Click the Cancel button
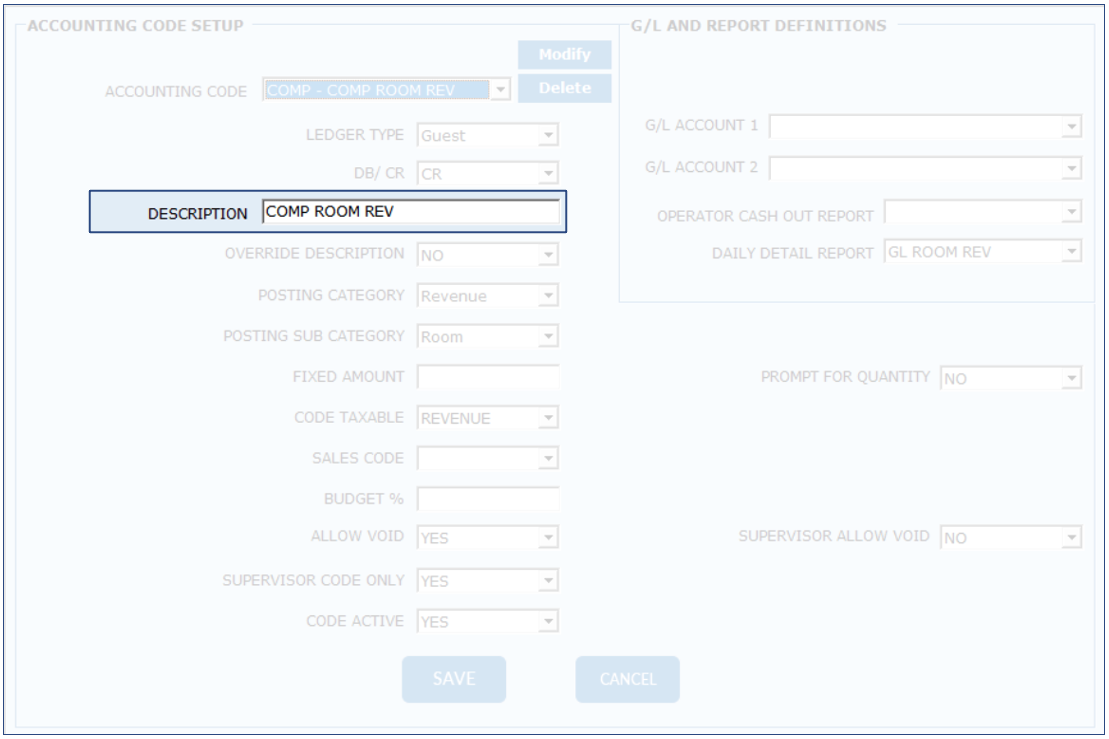The width and height of the screenshot is (1109, 739). coord(627,679)
